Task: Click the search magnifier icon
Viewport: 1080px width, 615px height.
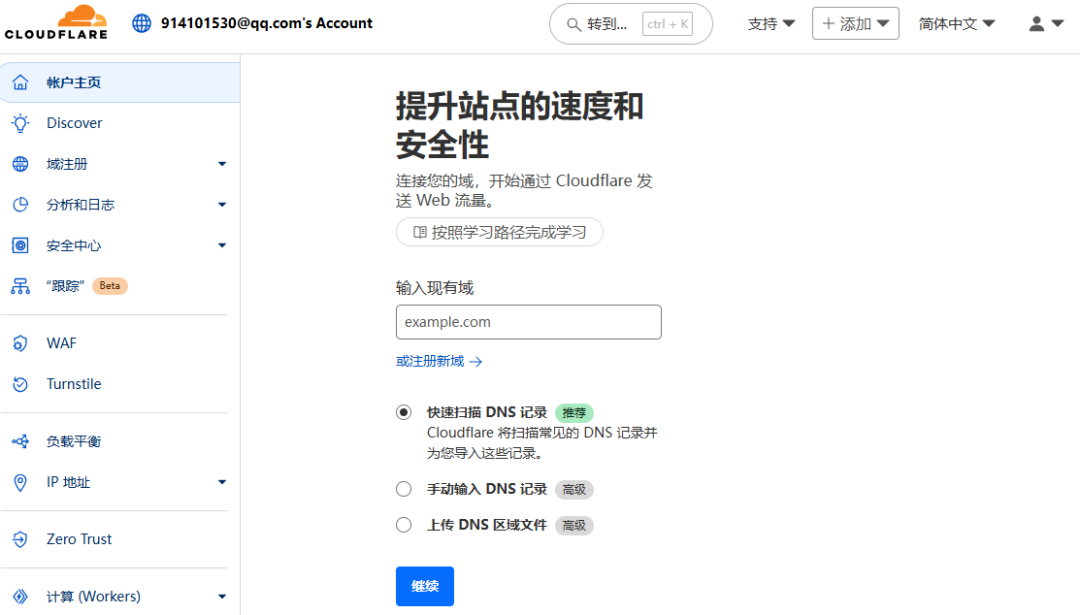Action: coord(573,25)
